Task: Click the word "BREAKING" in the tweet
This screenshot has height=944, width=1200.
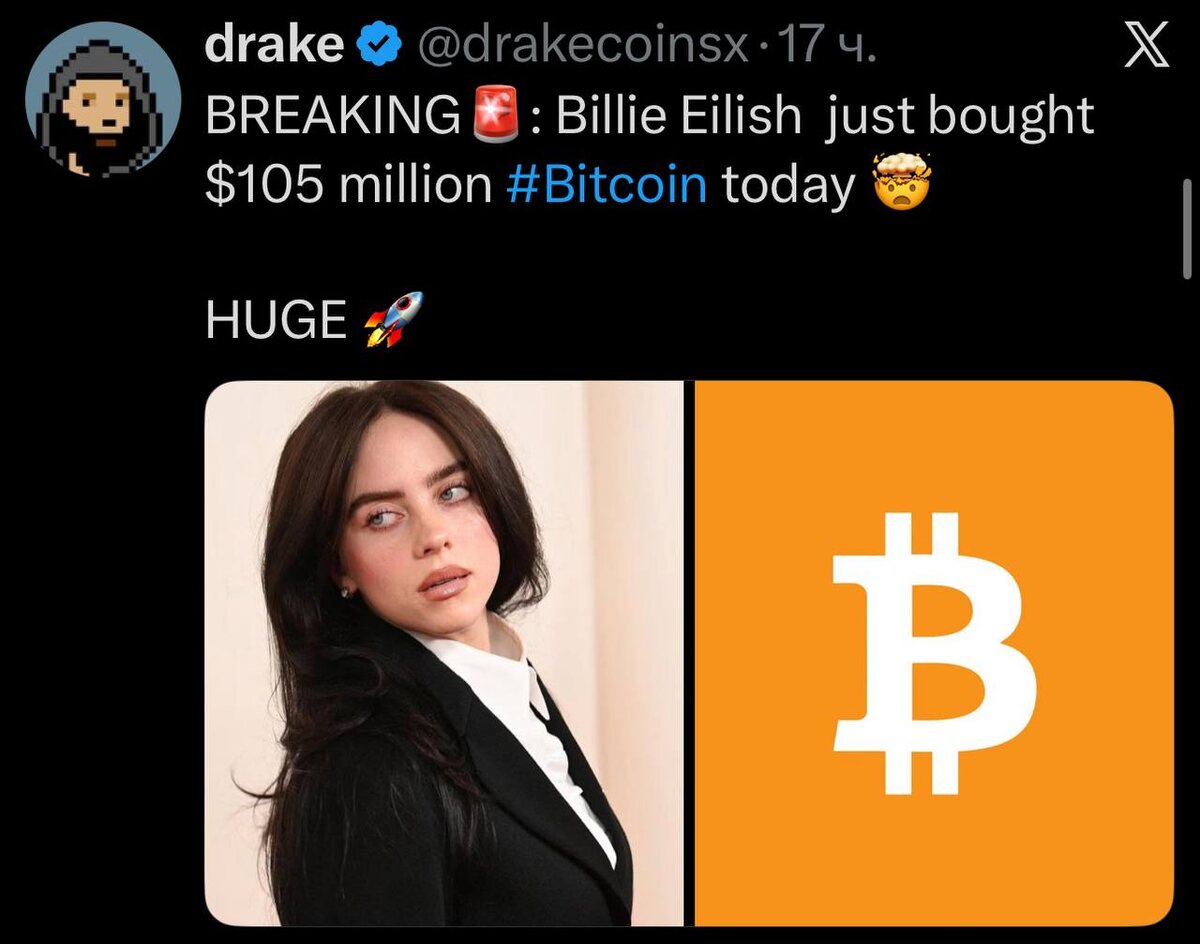Action: click(332, 117)
